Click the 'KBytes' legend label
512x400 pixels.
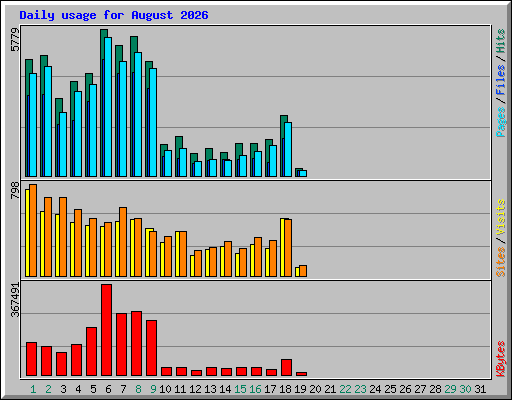(501, 359)
